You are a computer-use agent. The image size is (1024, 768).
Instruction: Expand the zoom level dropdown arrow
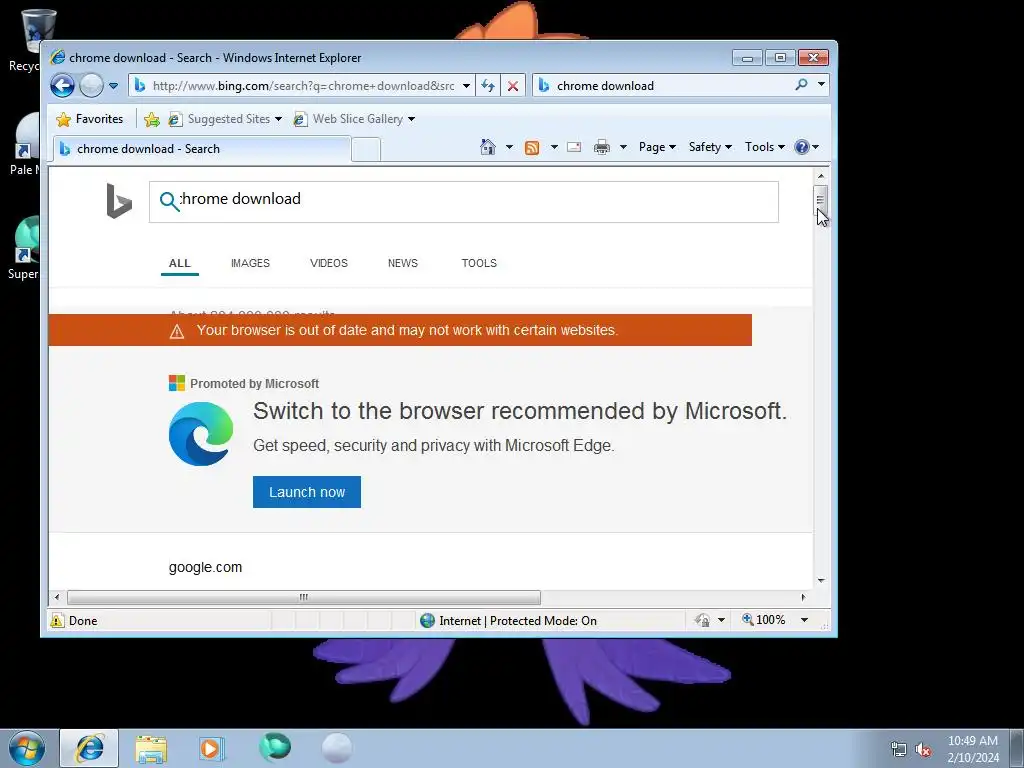click(x=805, y=620)
